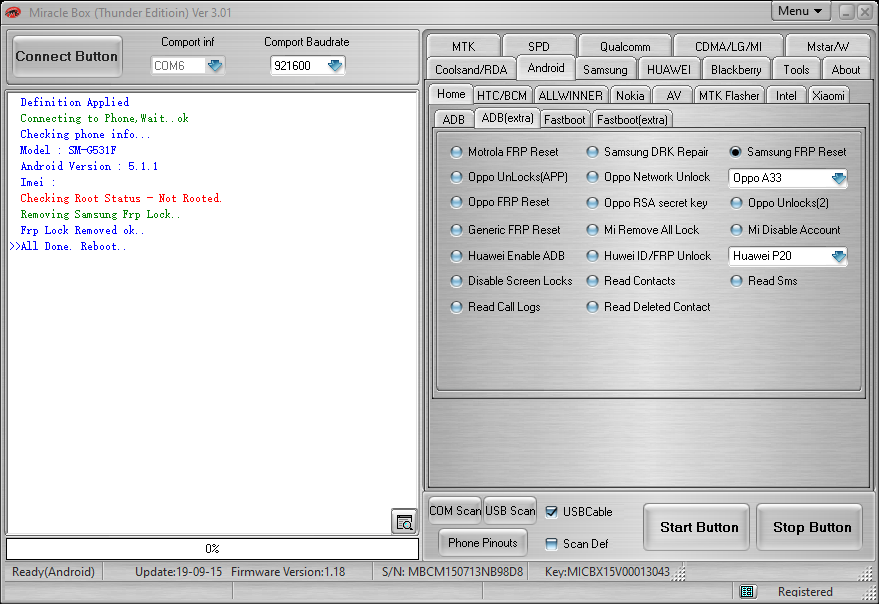Click the Start Button
The image size is (879, 604).
pyautogui.click(x=698, y=527)
